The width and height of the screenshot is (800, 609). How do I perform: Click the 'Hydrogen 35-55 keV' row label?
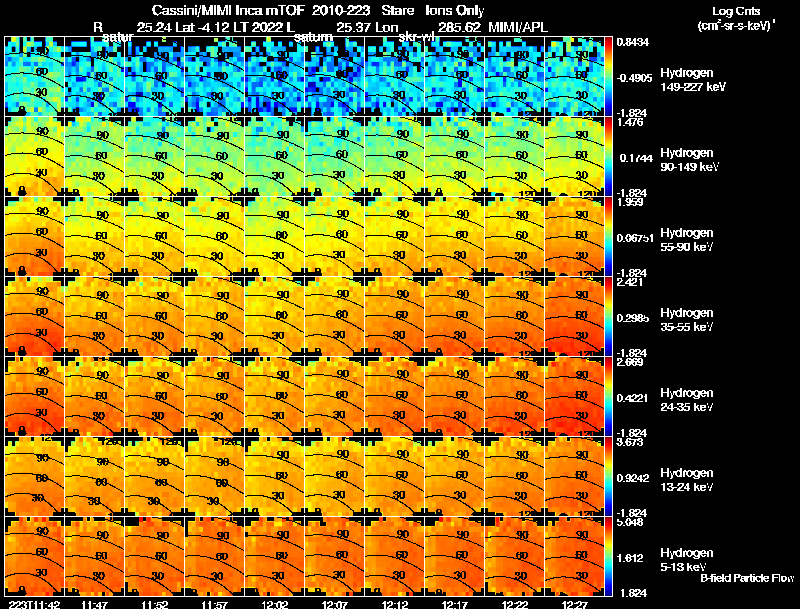(x=686, y=320)
